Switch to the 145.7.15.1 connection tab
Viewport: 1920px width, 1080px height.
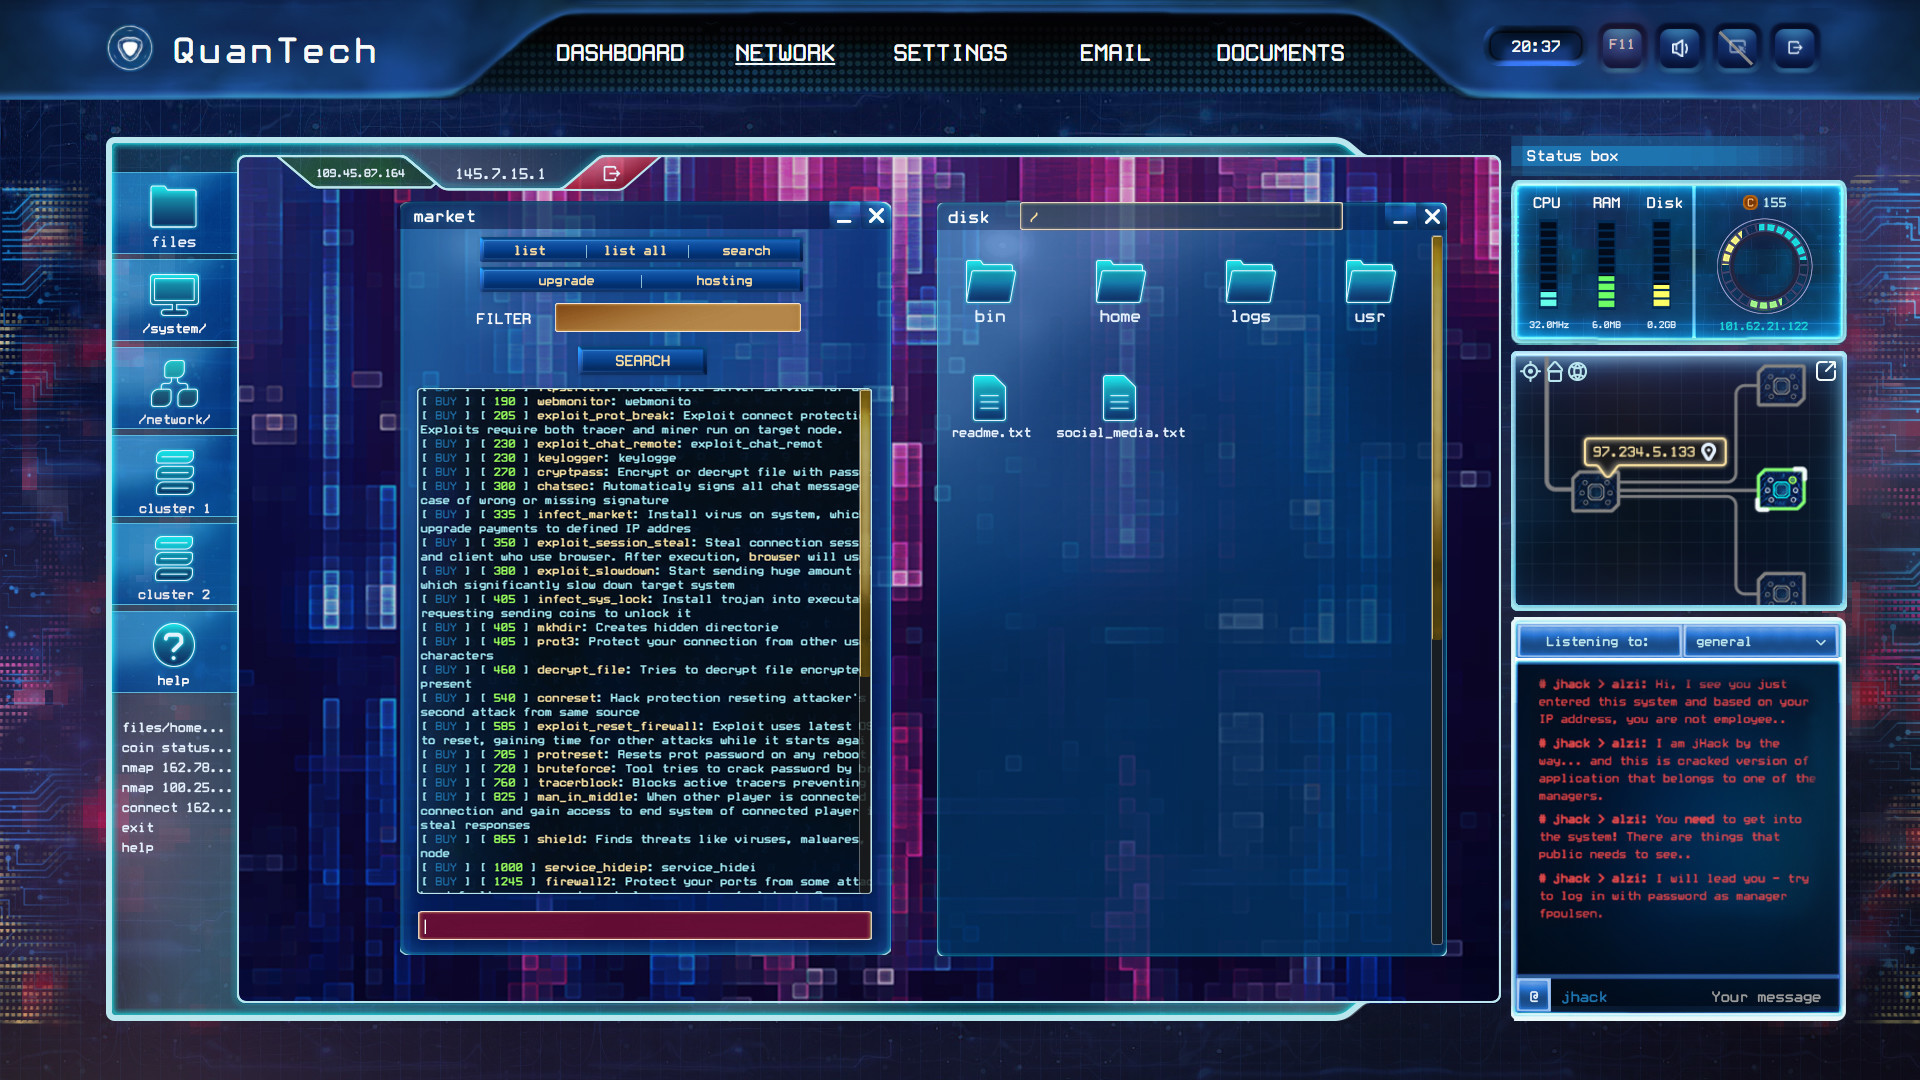tap(500, 172)
